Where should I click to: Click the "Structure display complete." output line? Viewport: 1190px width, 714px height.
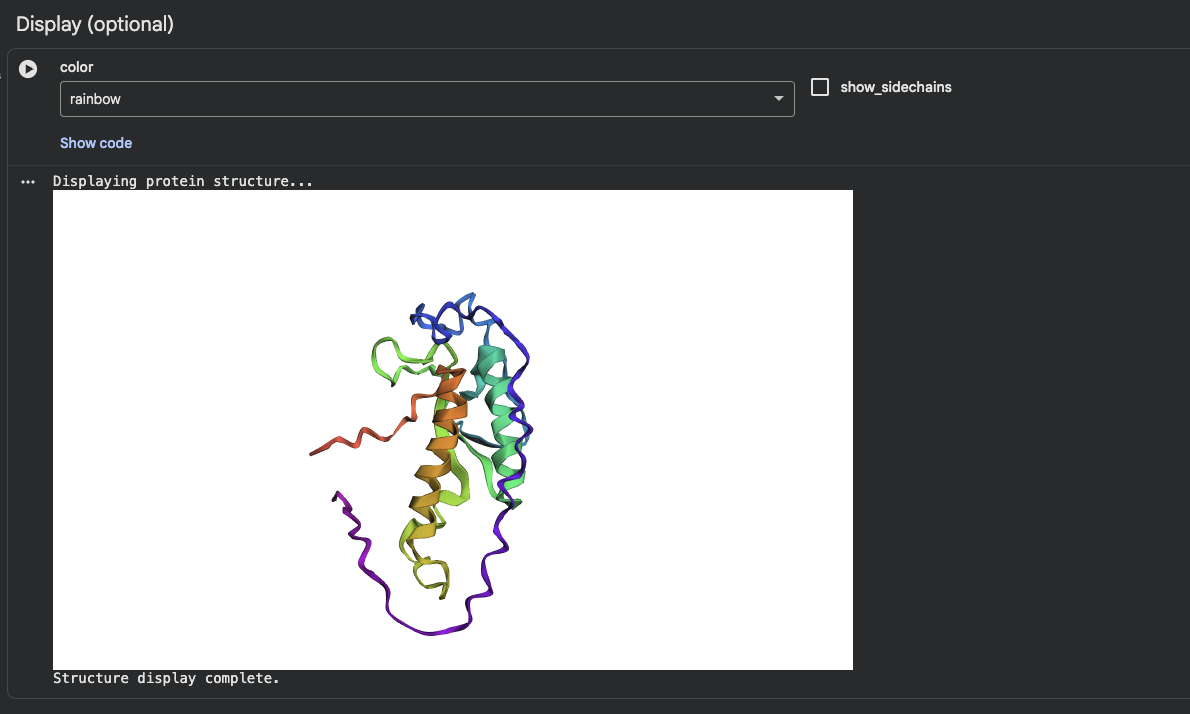[x=166, y=678]
